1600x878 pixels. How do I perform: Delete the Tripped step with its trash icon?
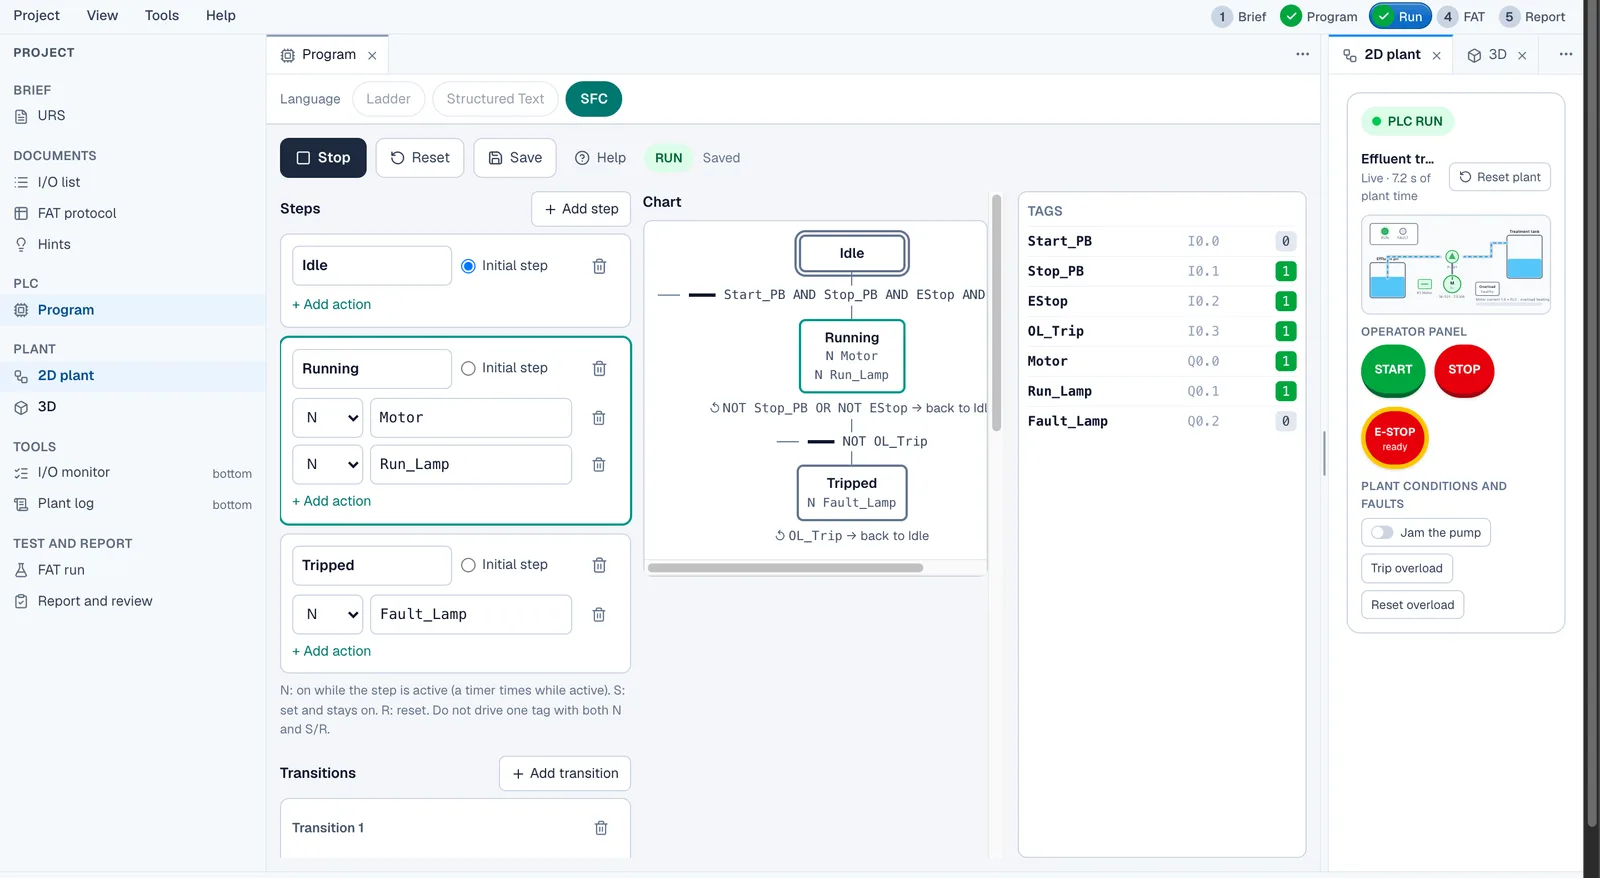coord(599,566)
